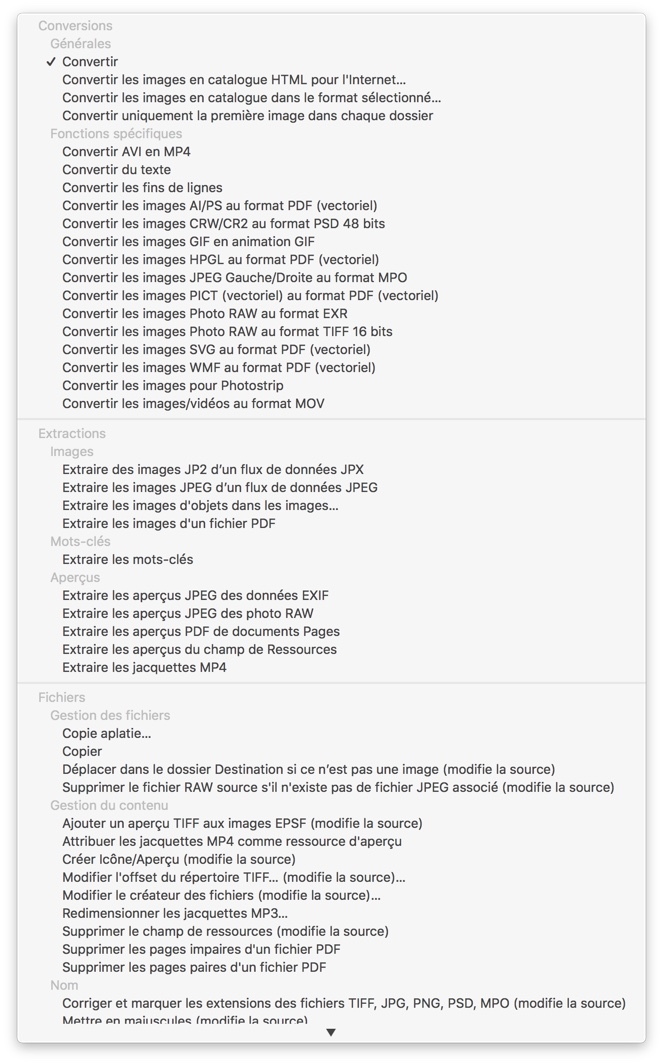Choose the Copier menu entry
The height and width of the screenshot is (1064, 663).
coord(331,751)
